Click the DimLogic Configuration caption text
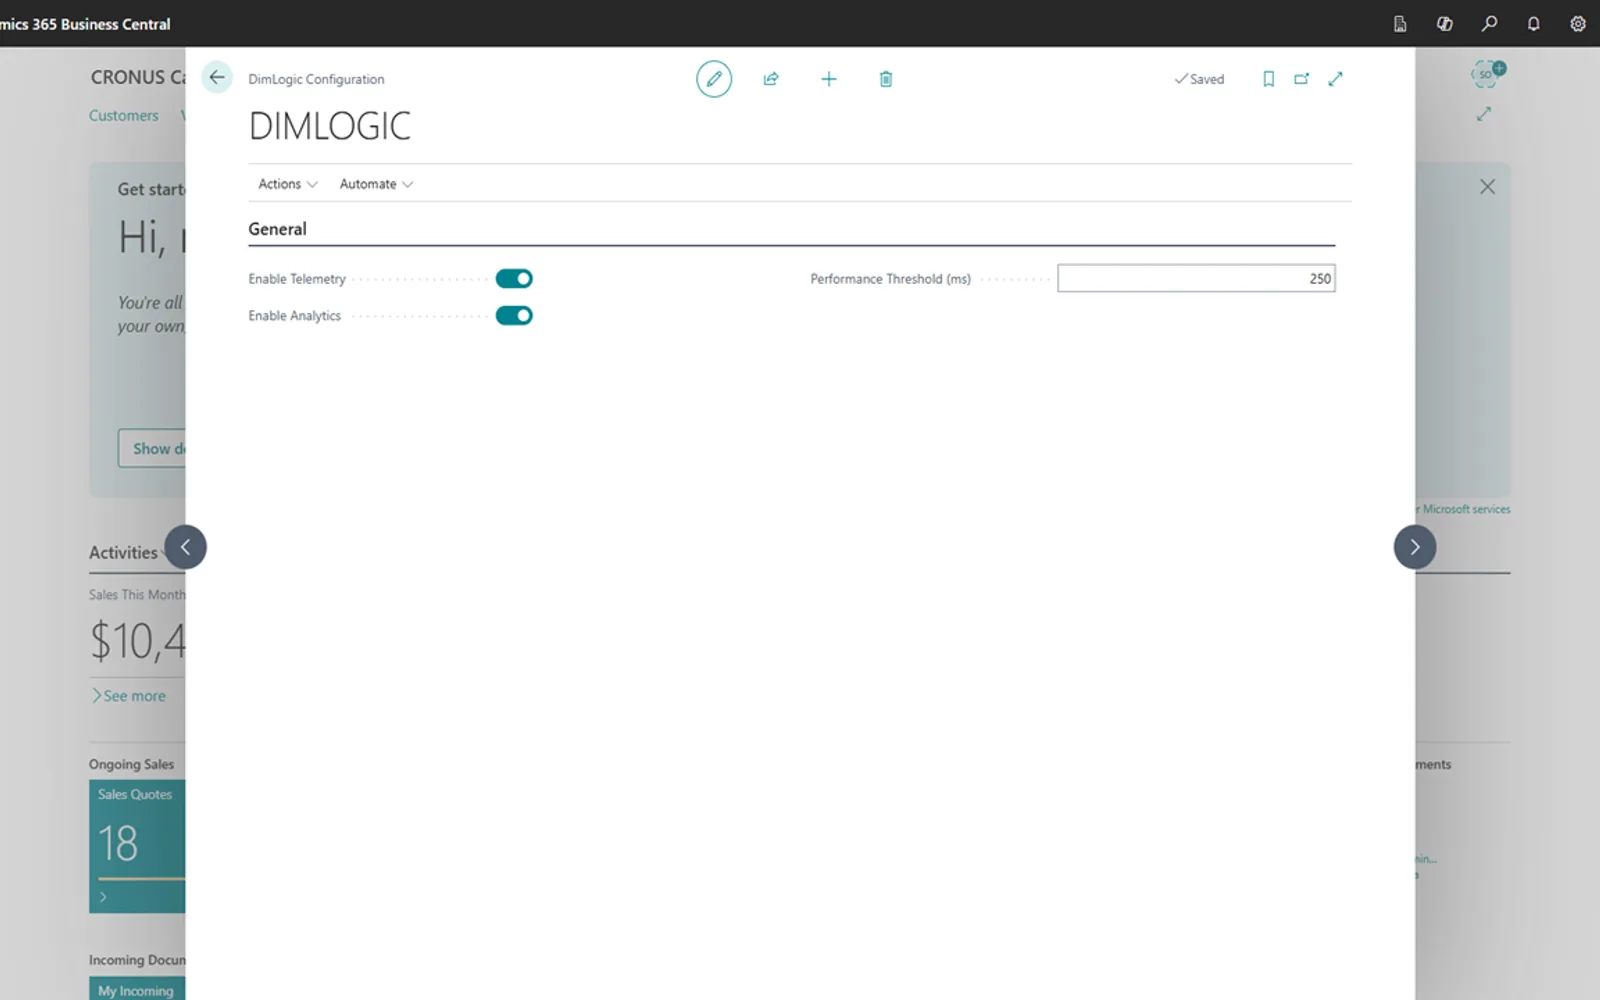Screen dimensions: 1600x1000 point(316,79)
